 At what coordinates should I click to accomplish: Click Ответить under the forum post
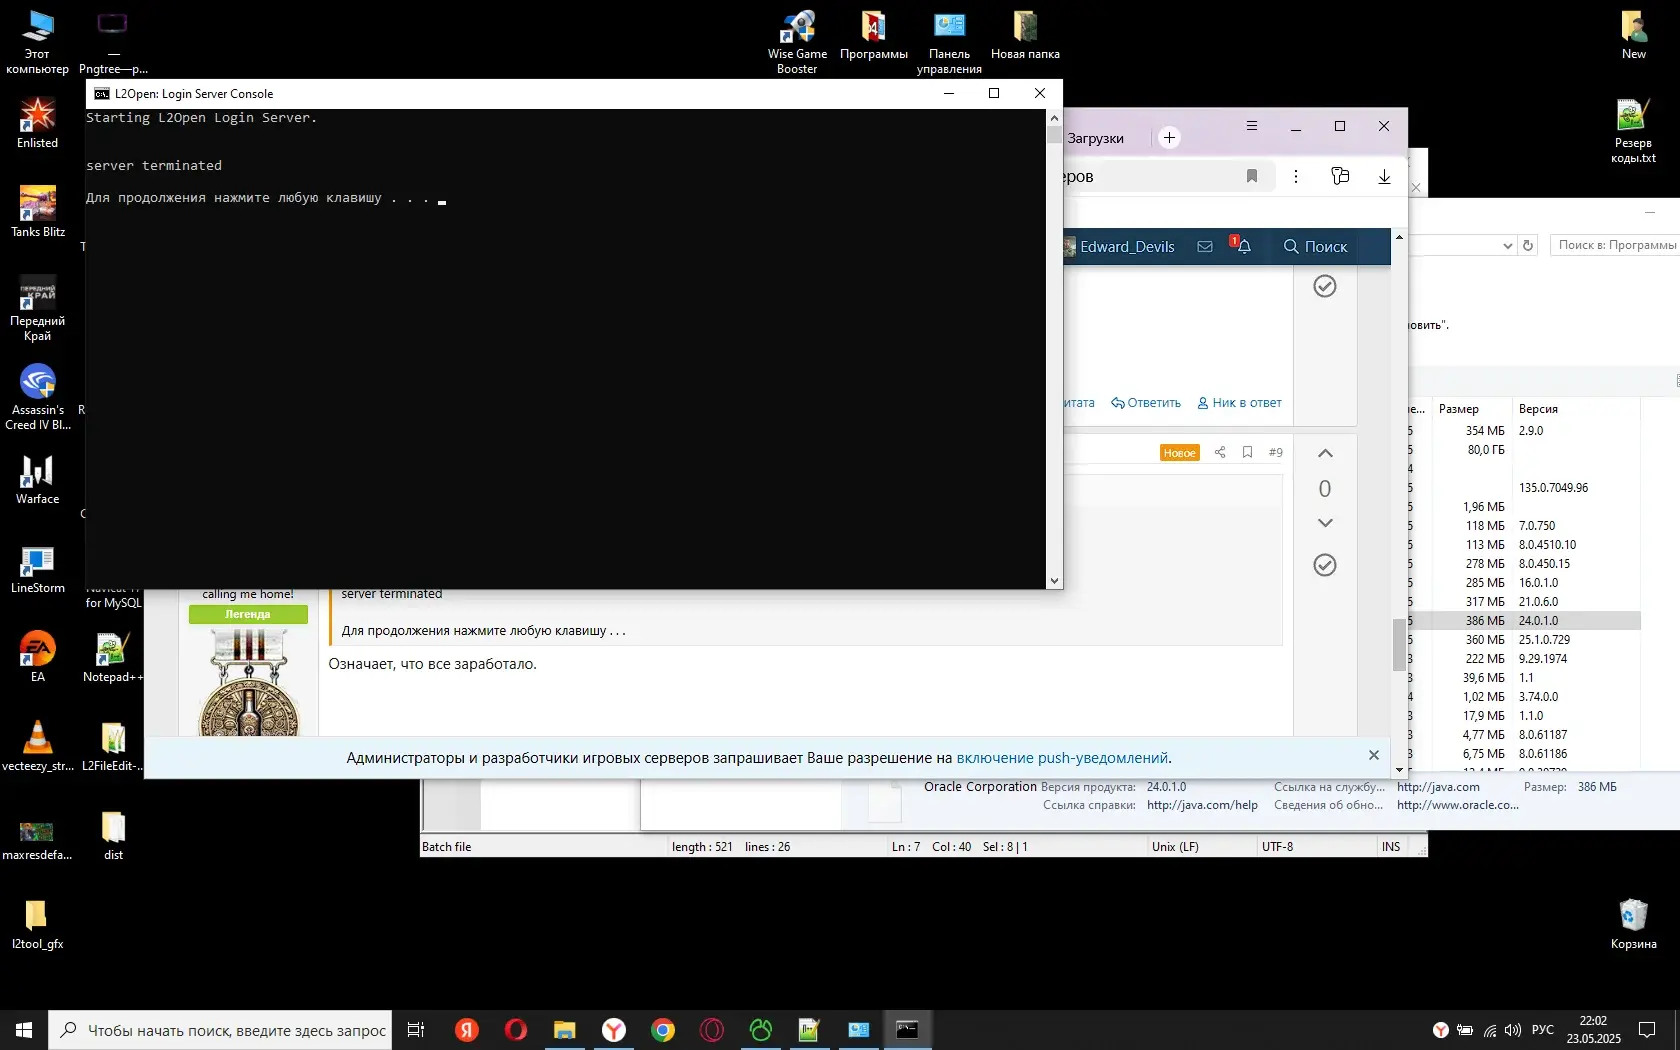[1146, 403]
